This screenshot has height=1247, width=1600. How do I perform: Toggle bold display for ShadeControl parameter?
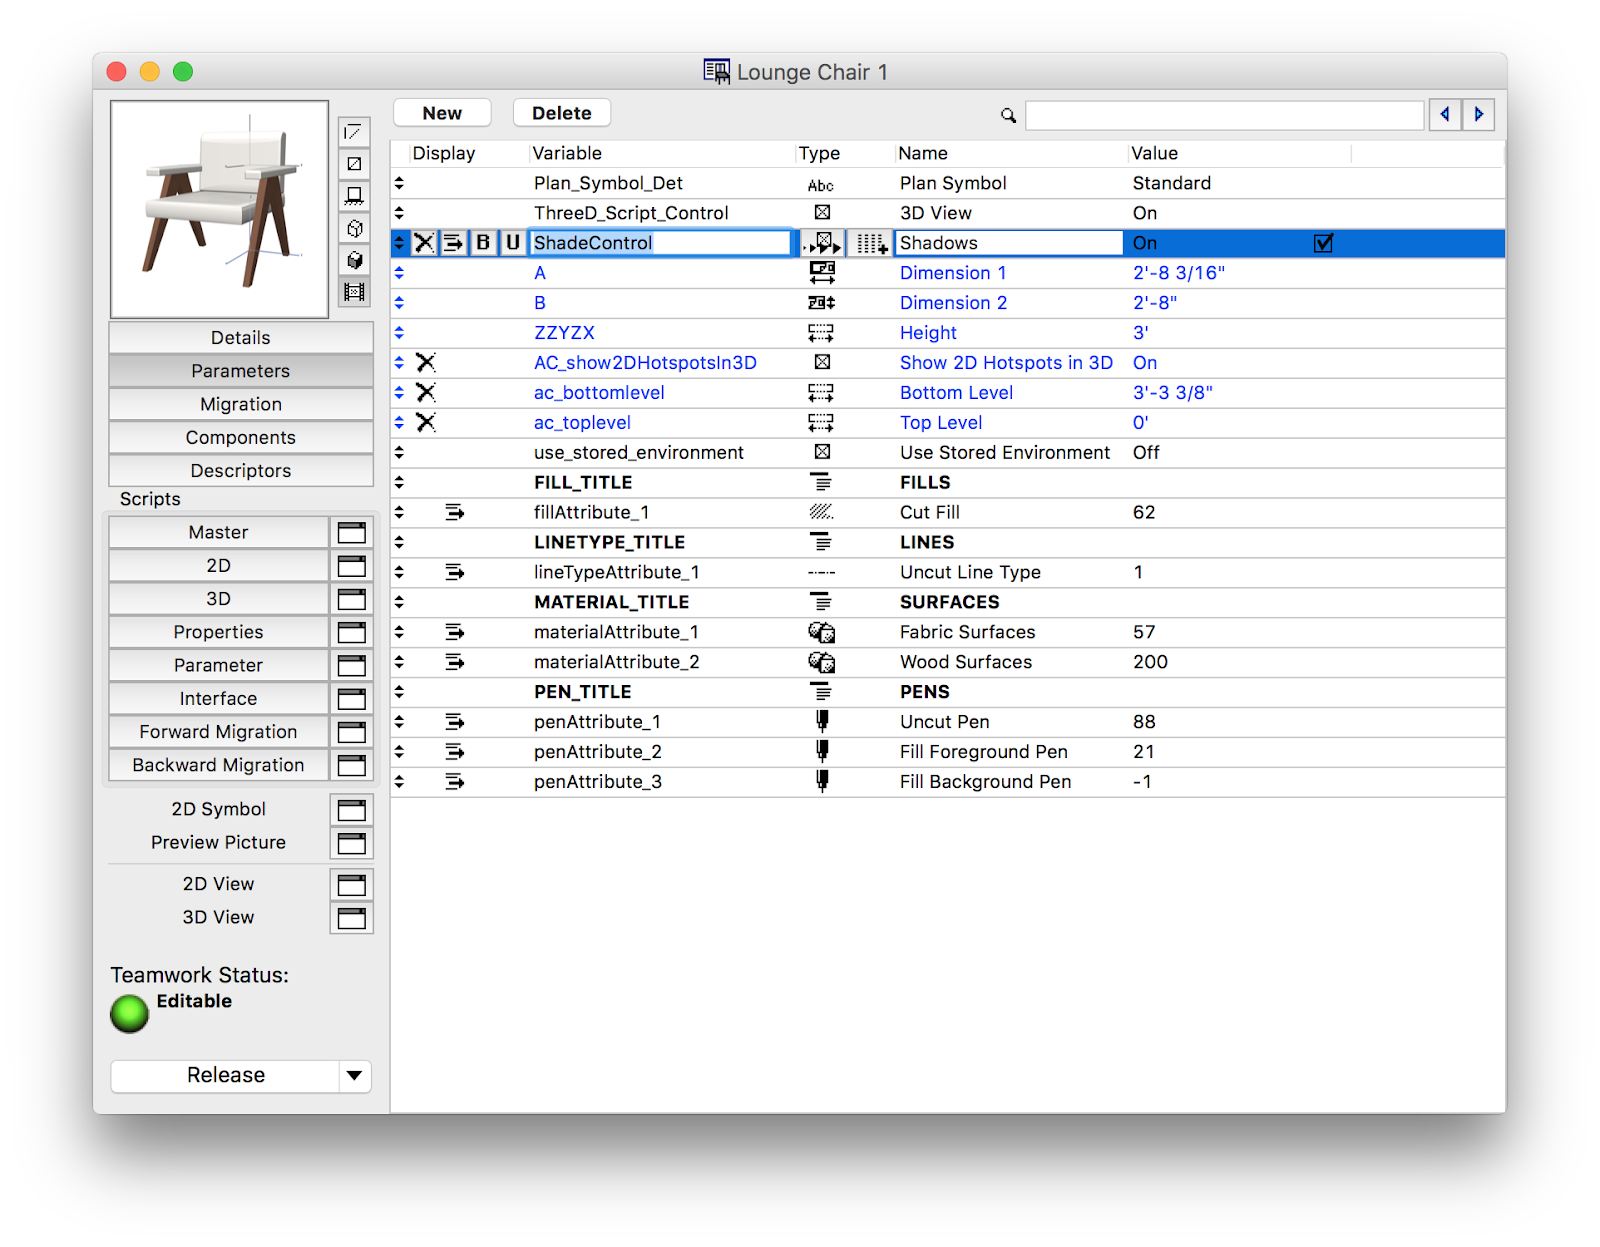click(x=483, y=243)
